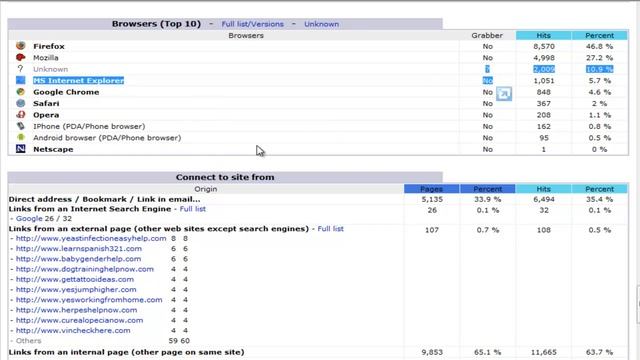Click the Google Chrome icon
640x360 pixels.
[x=20, y=91]
